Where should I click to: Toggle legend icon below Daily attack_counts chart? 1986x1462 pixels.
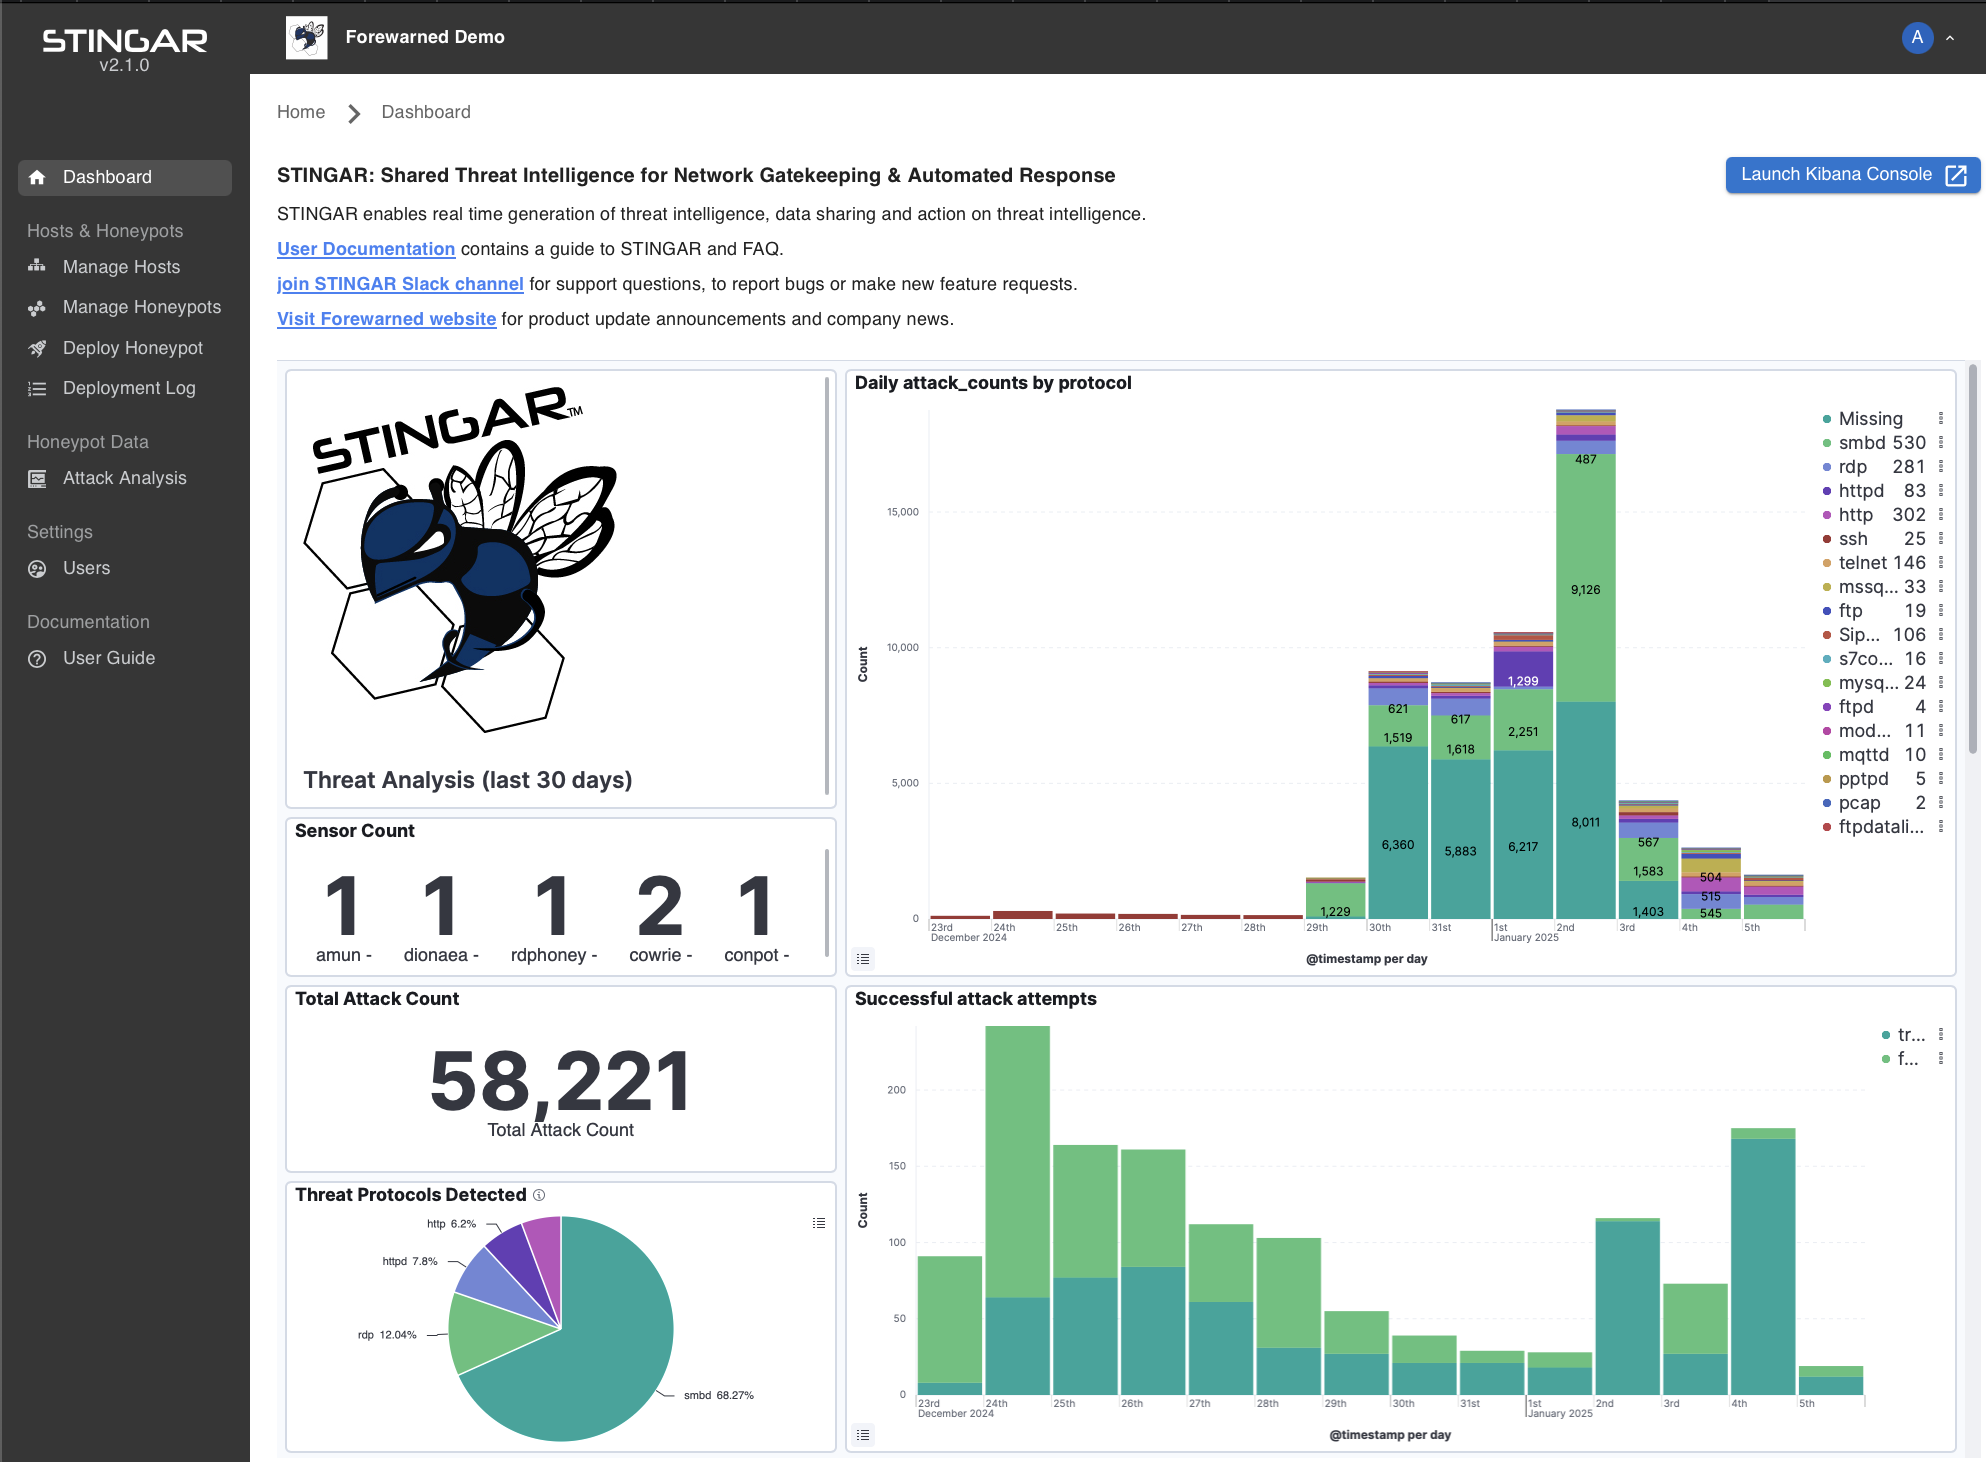[864, 959]
